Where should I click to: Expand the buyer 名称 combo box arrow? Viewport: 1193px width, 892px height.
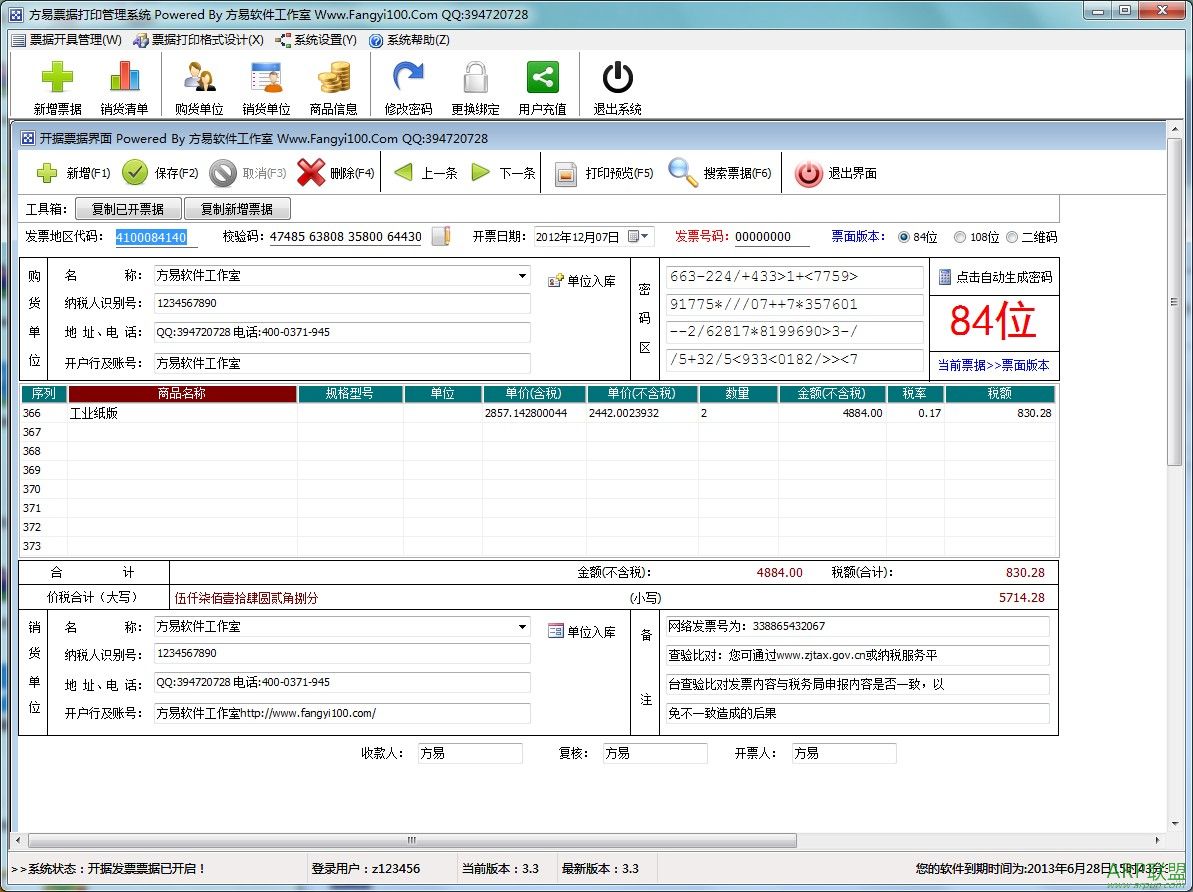click(x=522, y=276)
